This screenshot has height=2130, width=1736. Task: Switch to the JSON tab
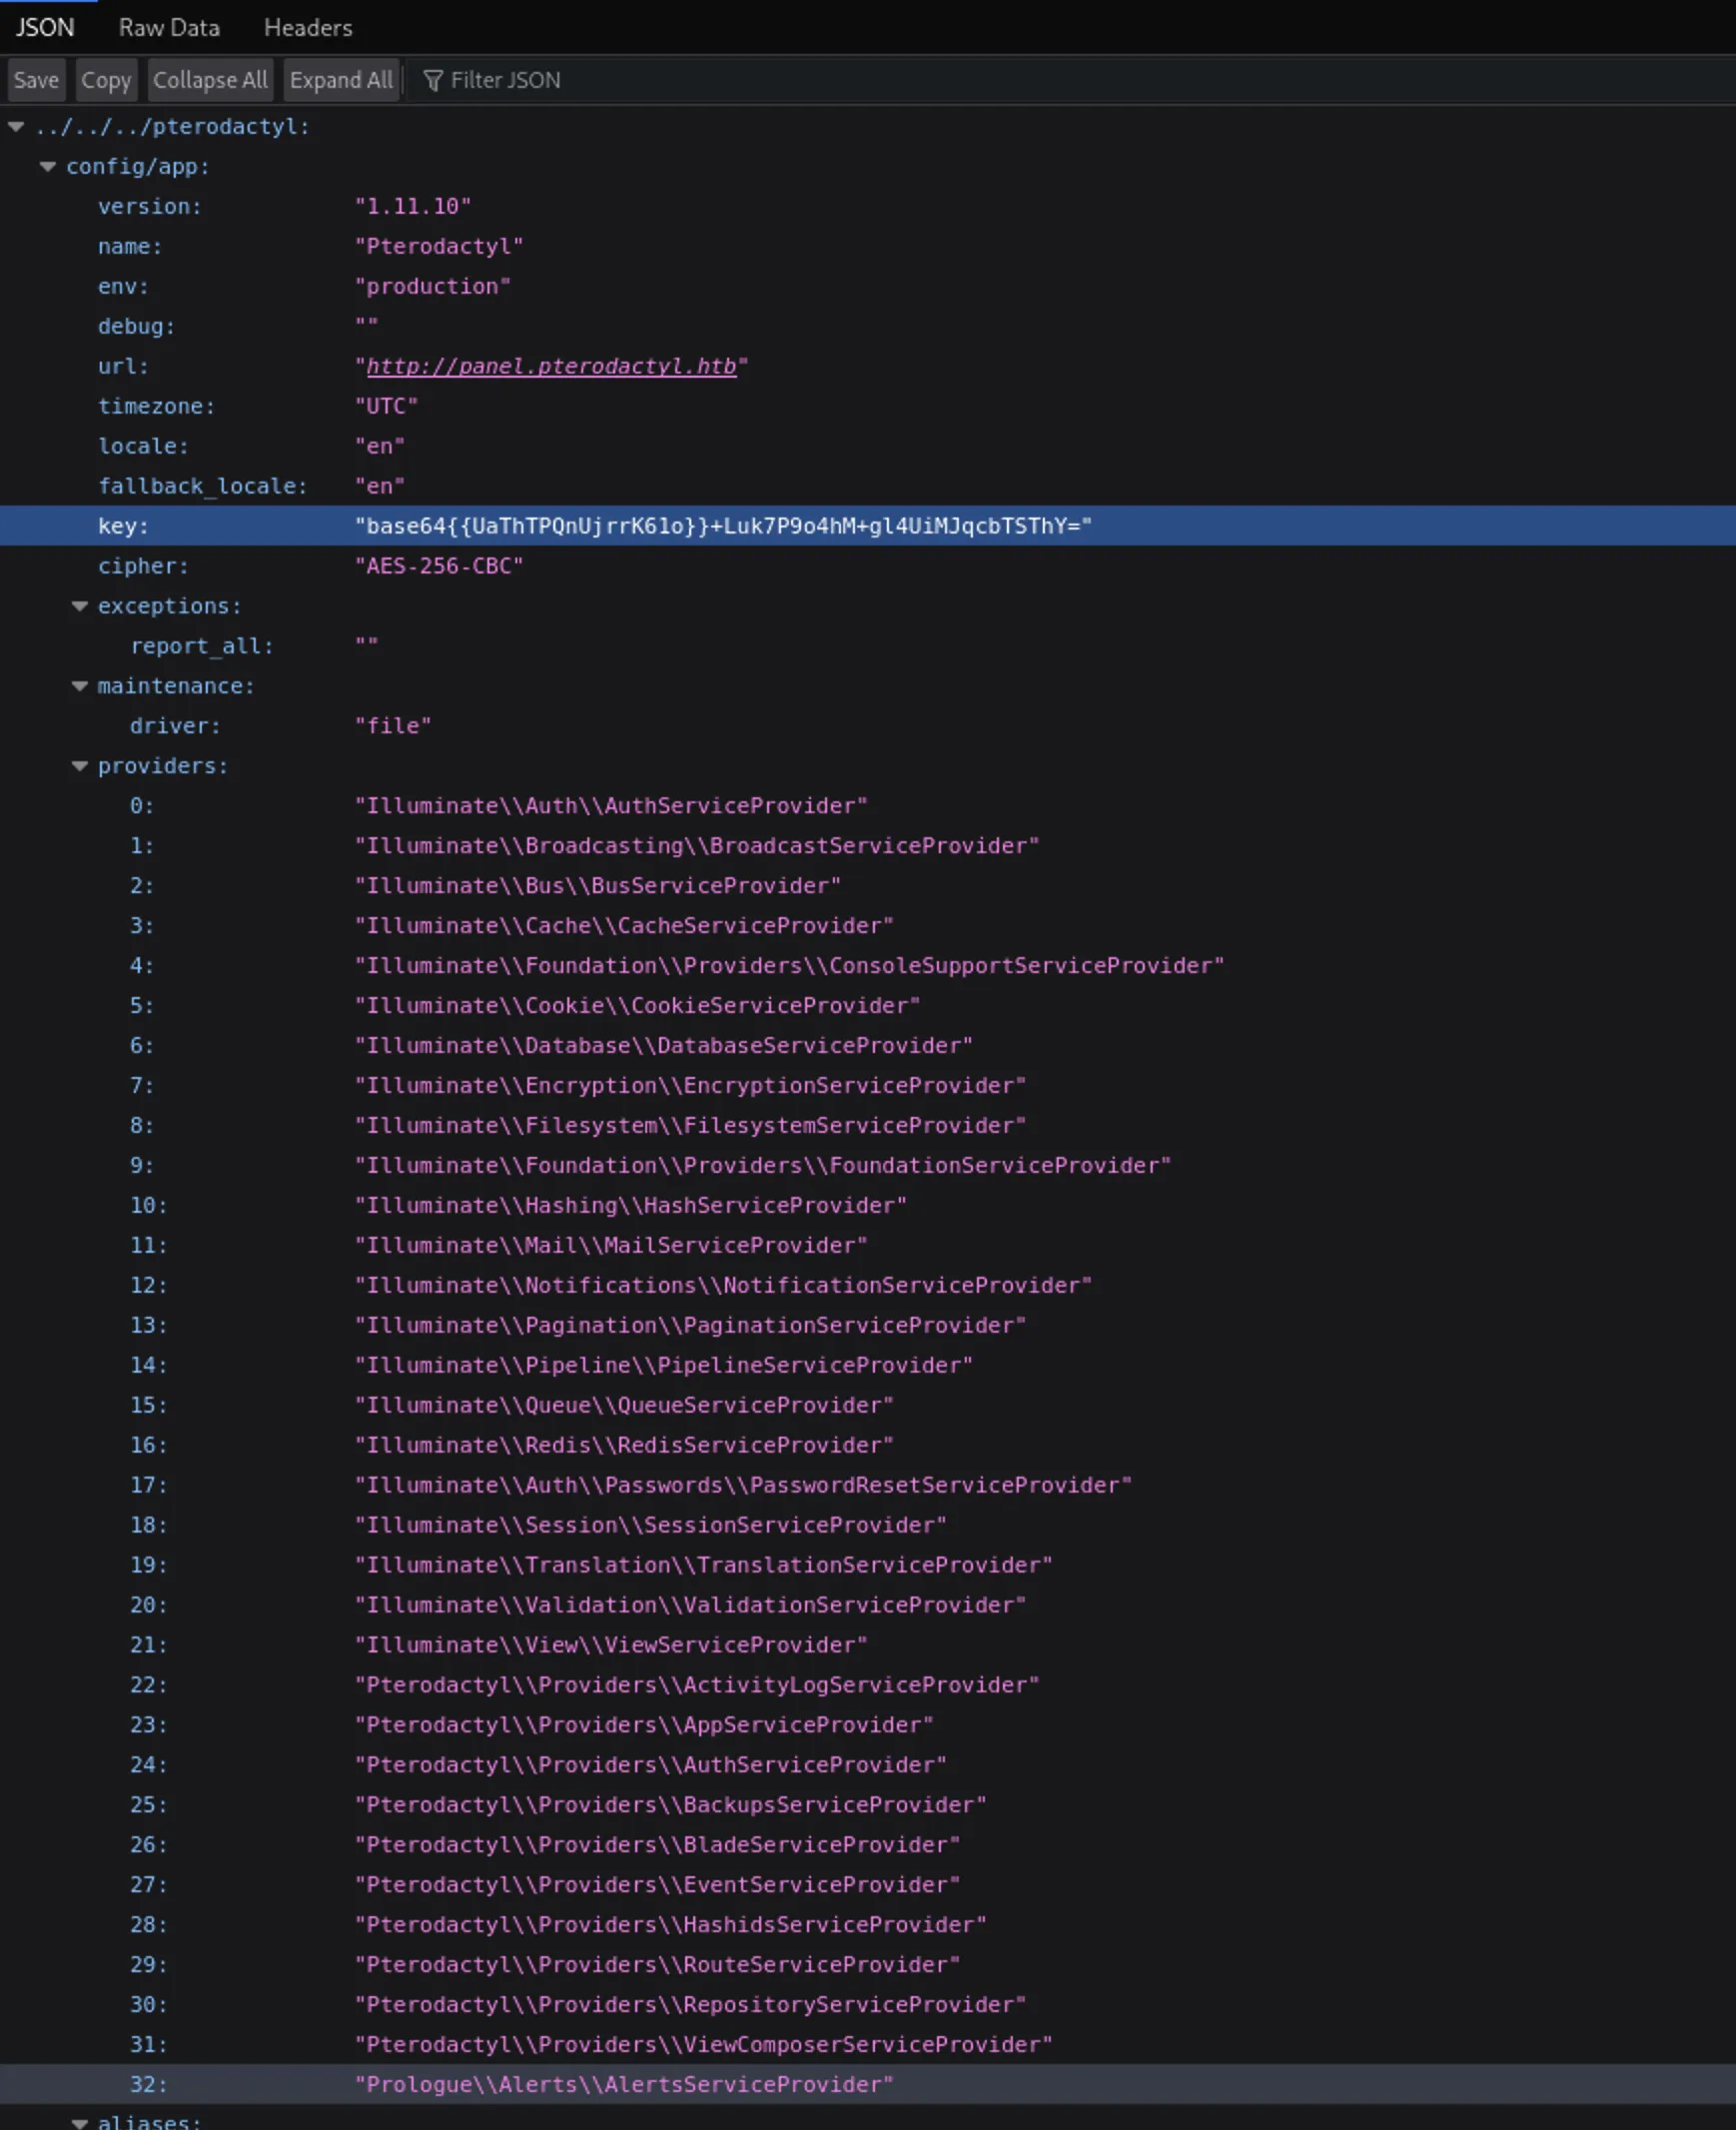(x=45, y=27)
